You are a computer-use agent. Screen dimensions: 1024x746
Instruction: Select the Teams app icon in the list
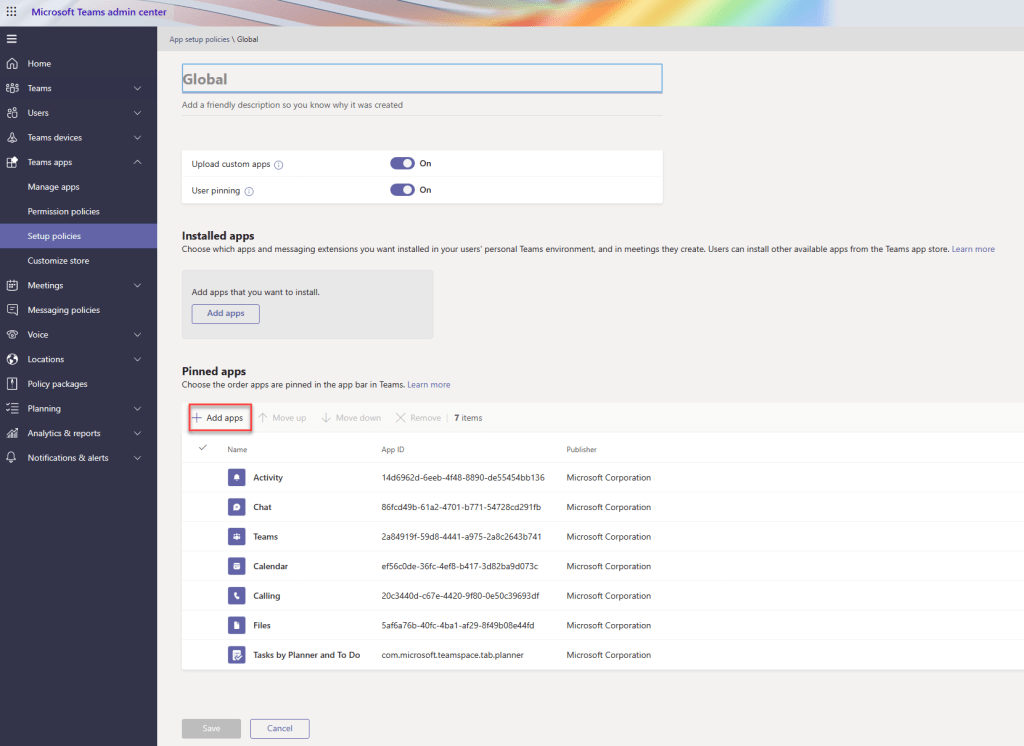(235, 536)
